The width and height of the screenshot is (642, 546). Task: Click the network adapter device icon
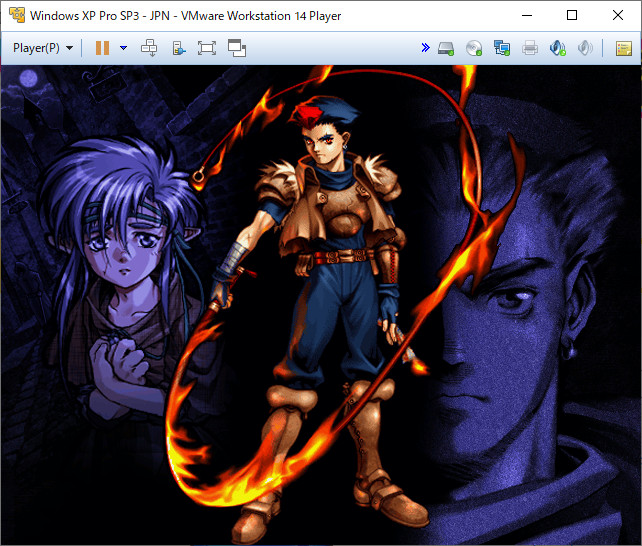[x=502, y=48]
